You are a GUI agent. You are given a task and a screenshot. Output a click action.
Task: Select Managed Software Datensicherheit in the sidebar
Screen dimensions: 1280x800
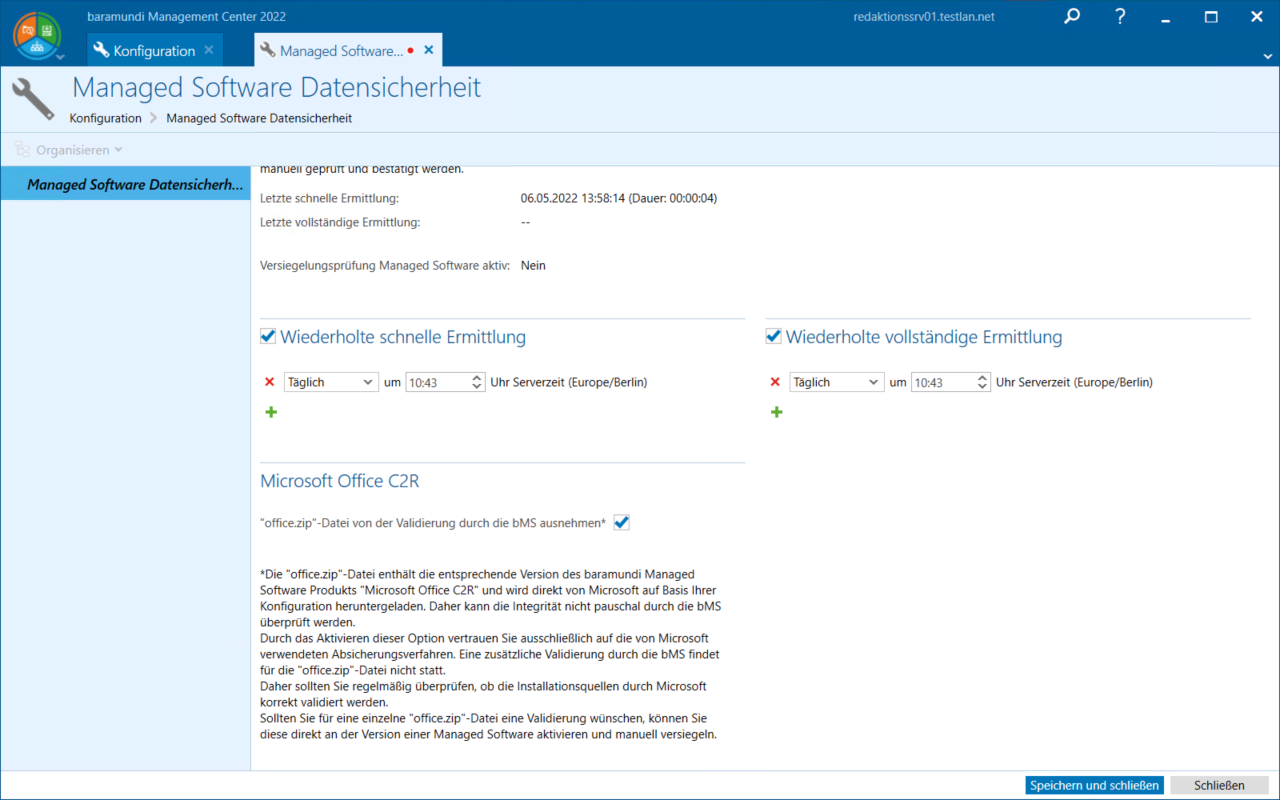134,185
